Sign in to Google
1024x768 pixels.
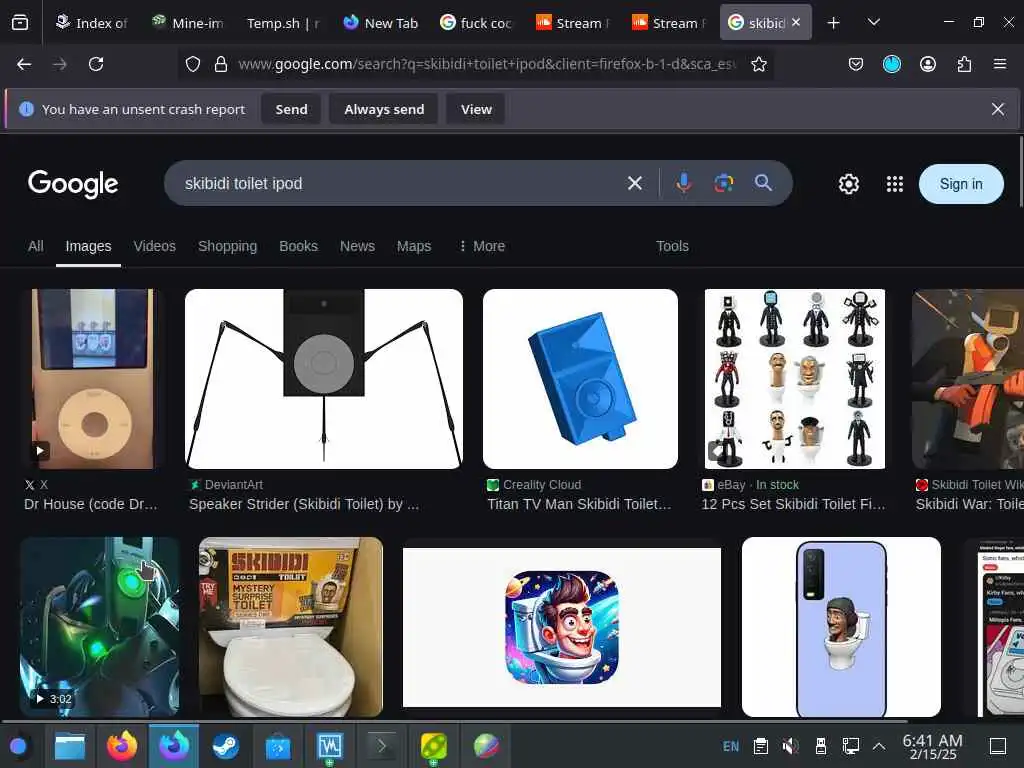tap(961, 184)
